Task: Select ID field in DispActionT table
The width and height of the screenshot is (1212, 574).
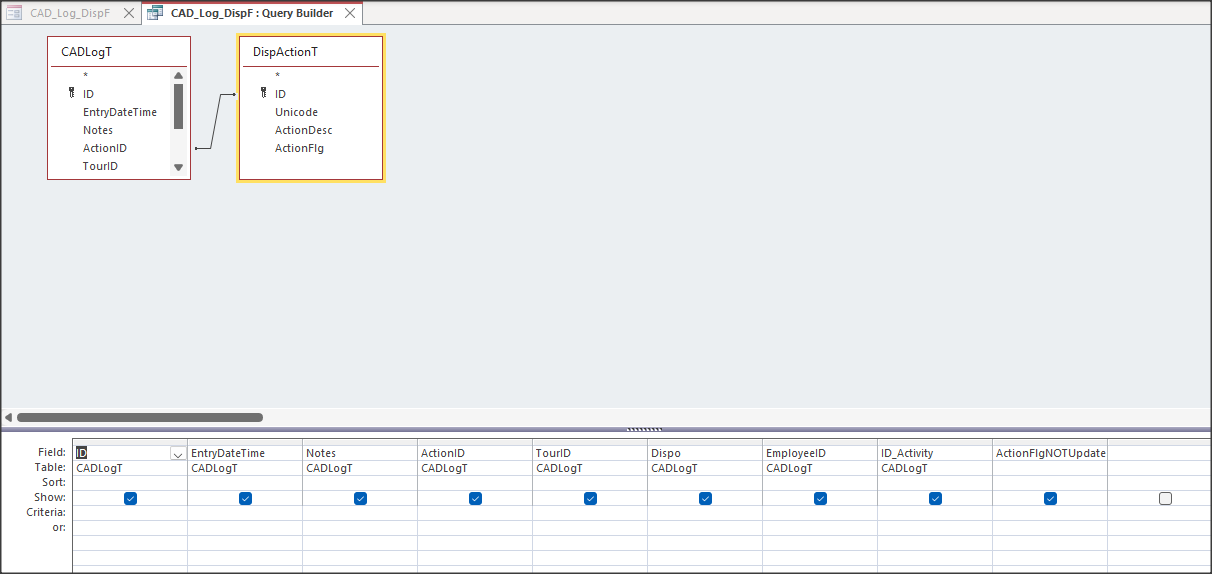Action: point(280,94)
